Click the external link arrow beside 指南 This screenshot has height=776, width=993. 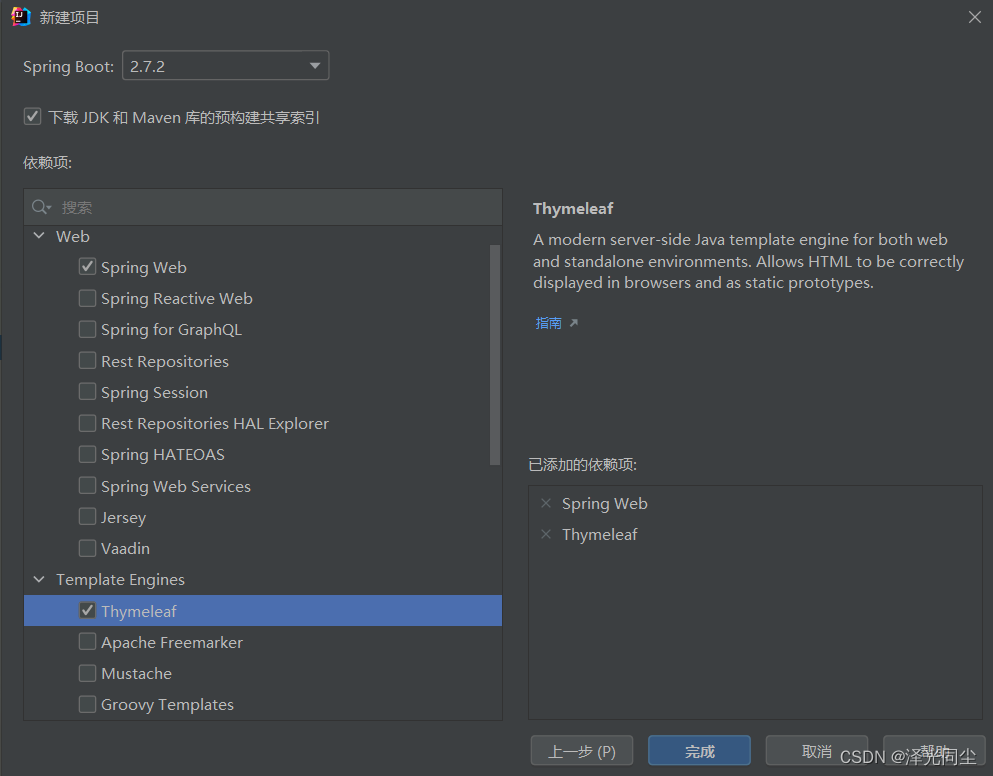click(574, 323)
